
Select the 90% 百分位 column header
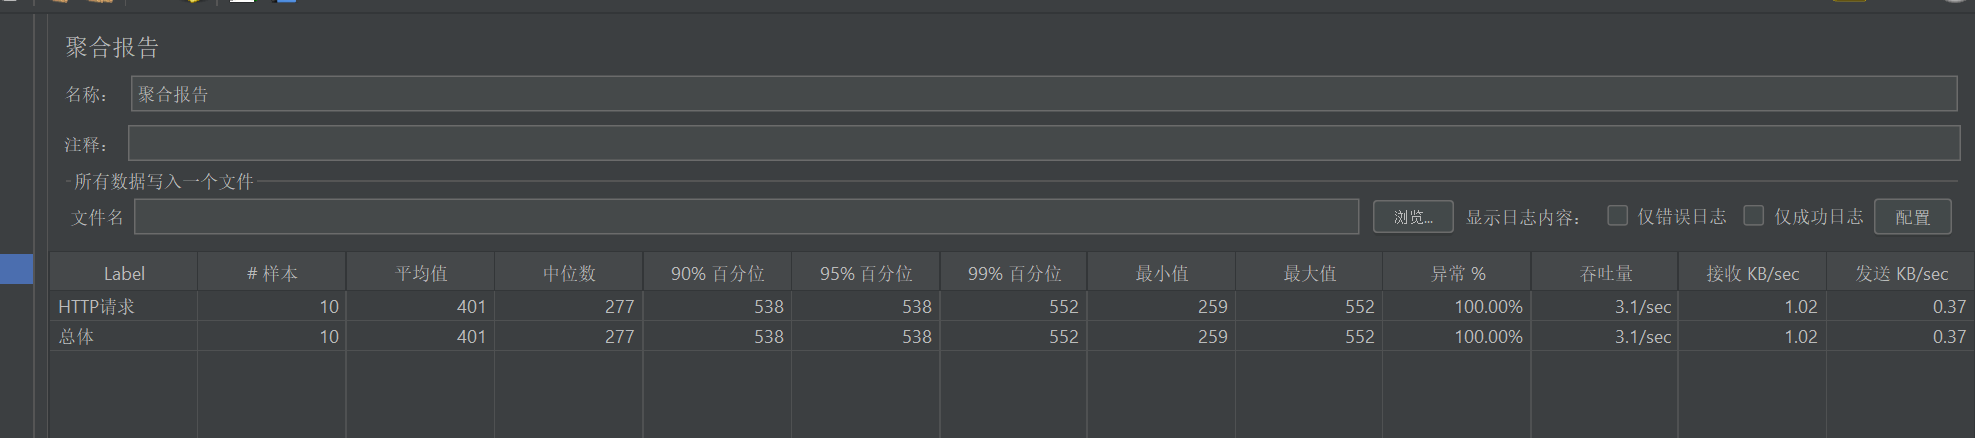pyautogui.click(x=717, y=273)
